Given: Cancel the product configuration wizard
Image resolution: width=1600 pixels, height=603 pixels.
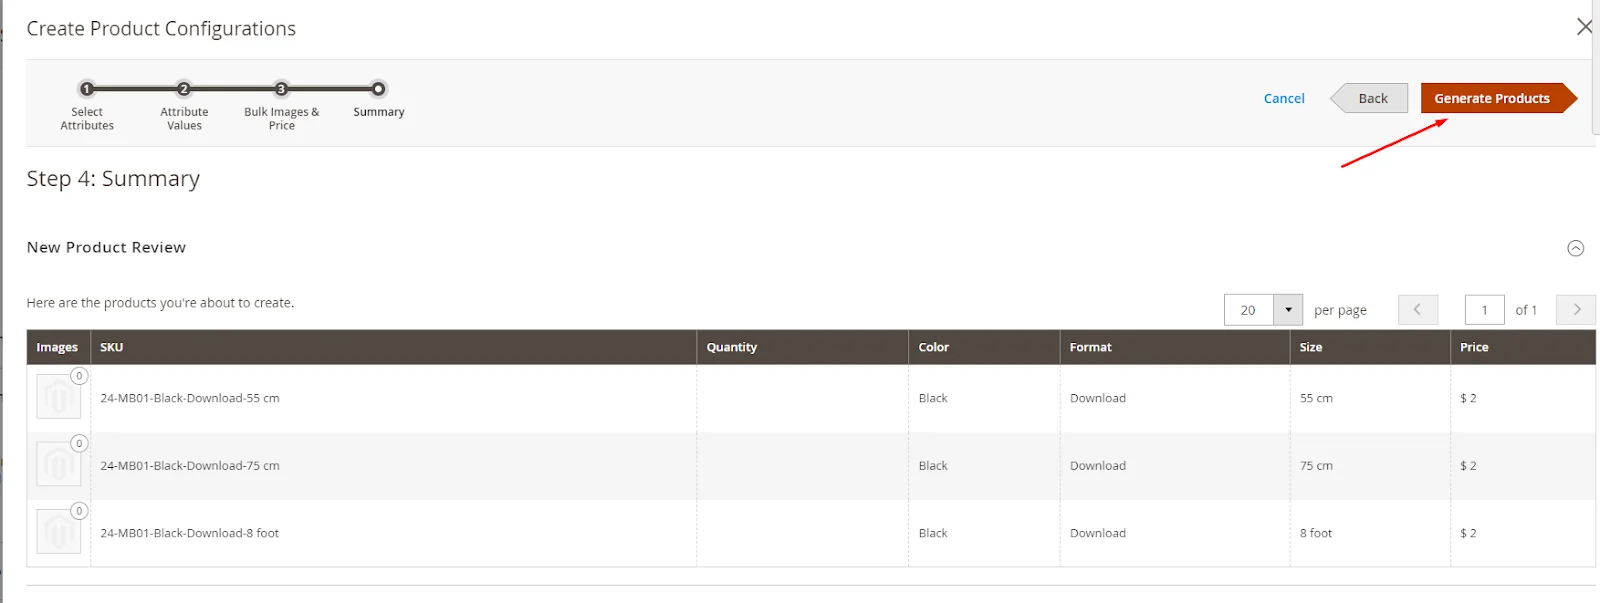Looking at the screenshot, I should click(1284, 98).
